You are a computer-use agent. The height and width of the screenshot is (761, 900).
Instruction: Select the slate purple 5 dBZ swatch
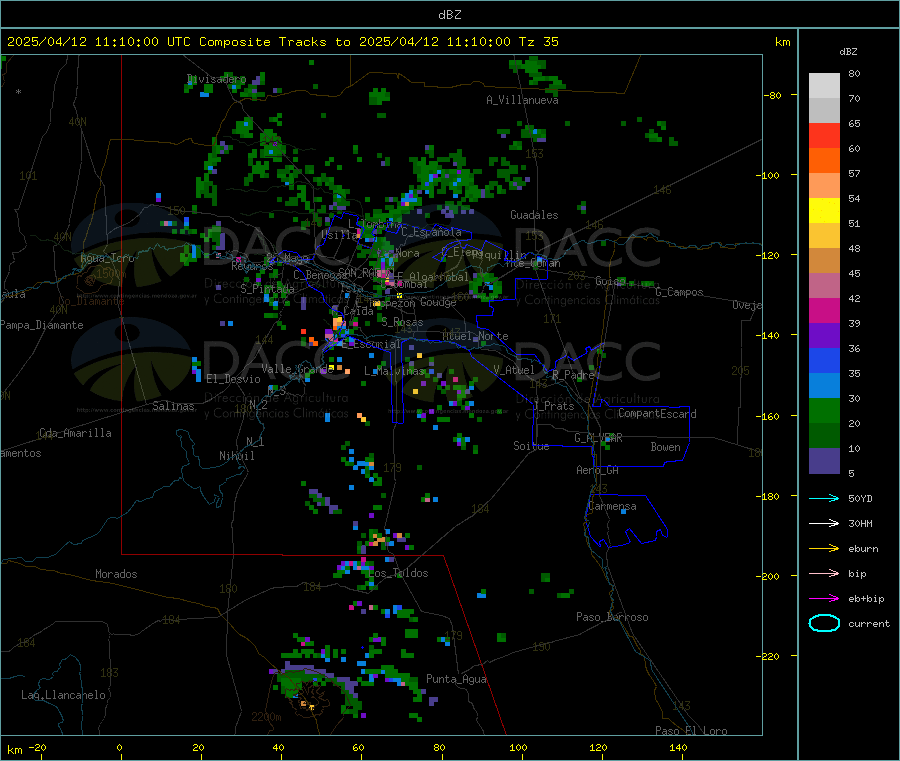pos(824,461)
